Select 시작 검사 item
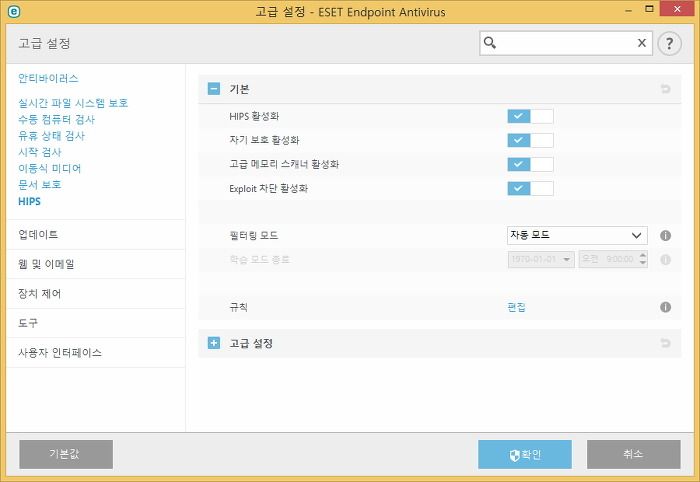 tap(39, 152)
